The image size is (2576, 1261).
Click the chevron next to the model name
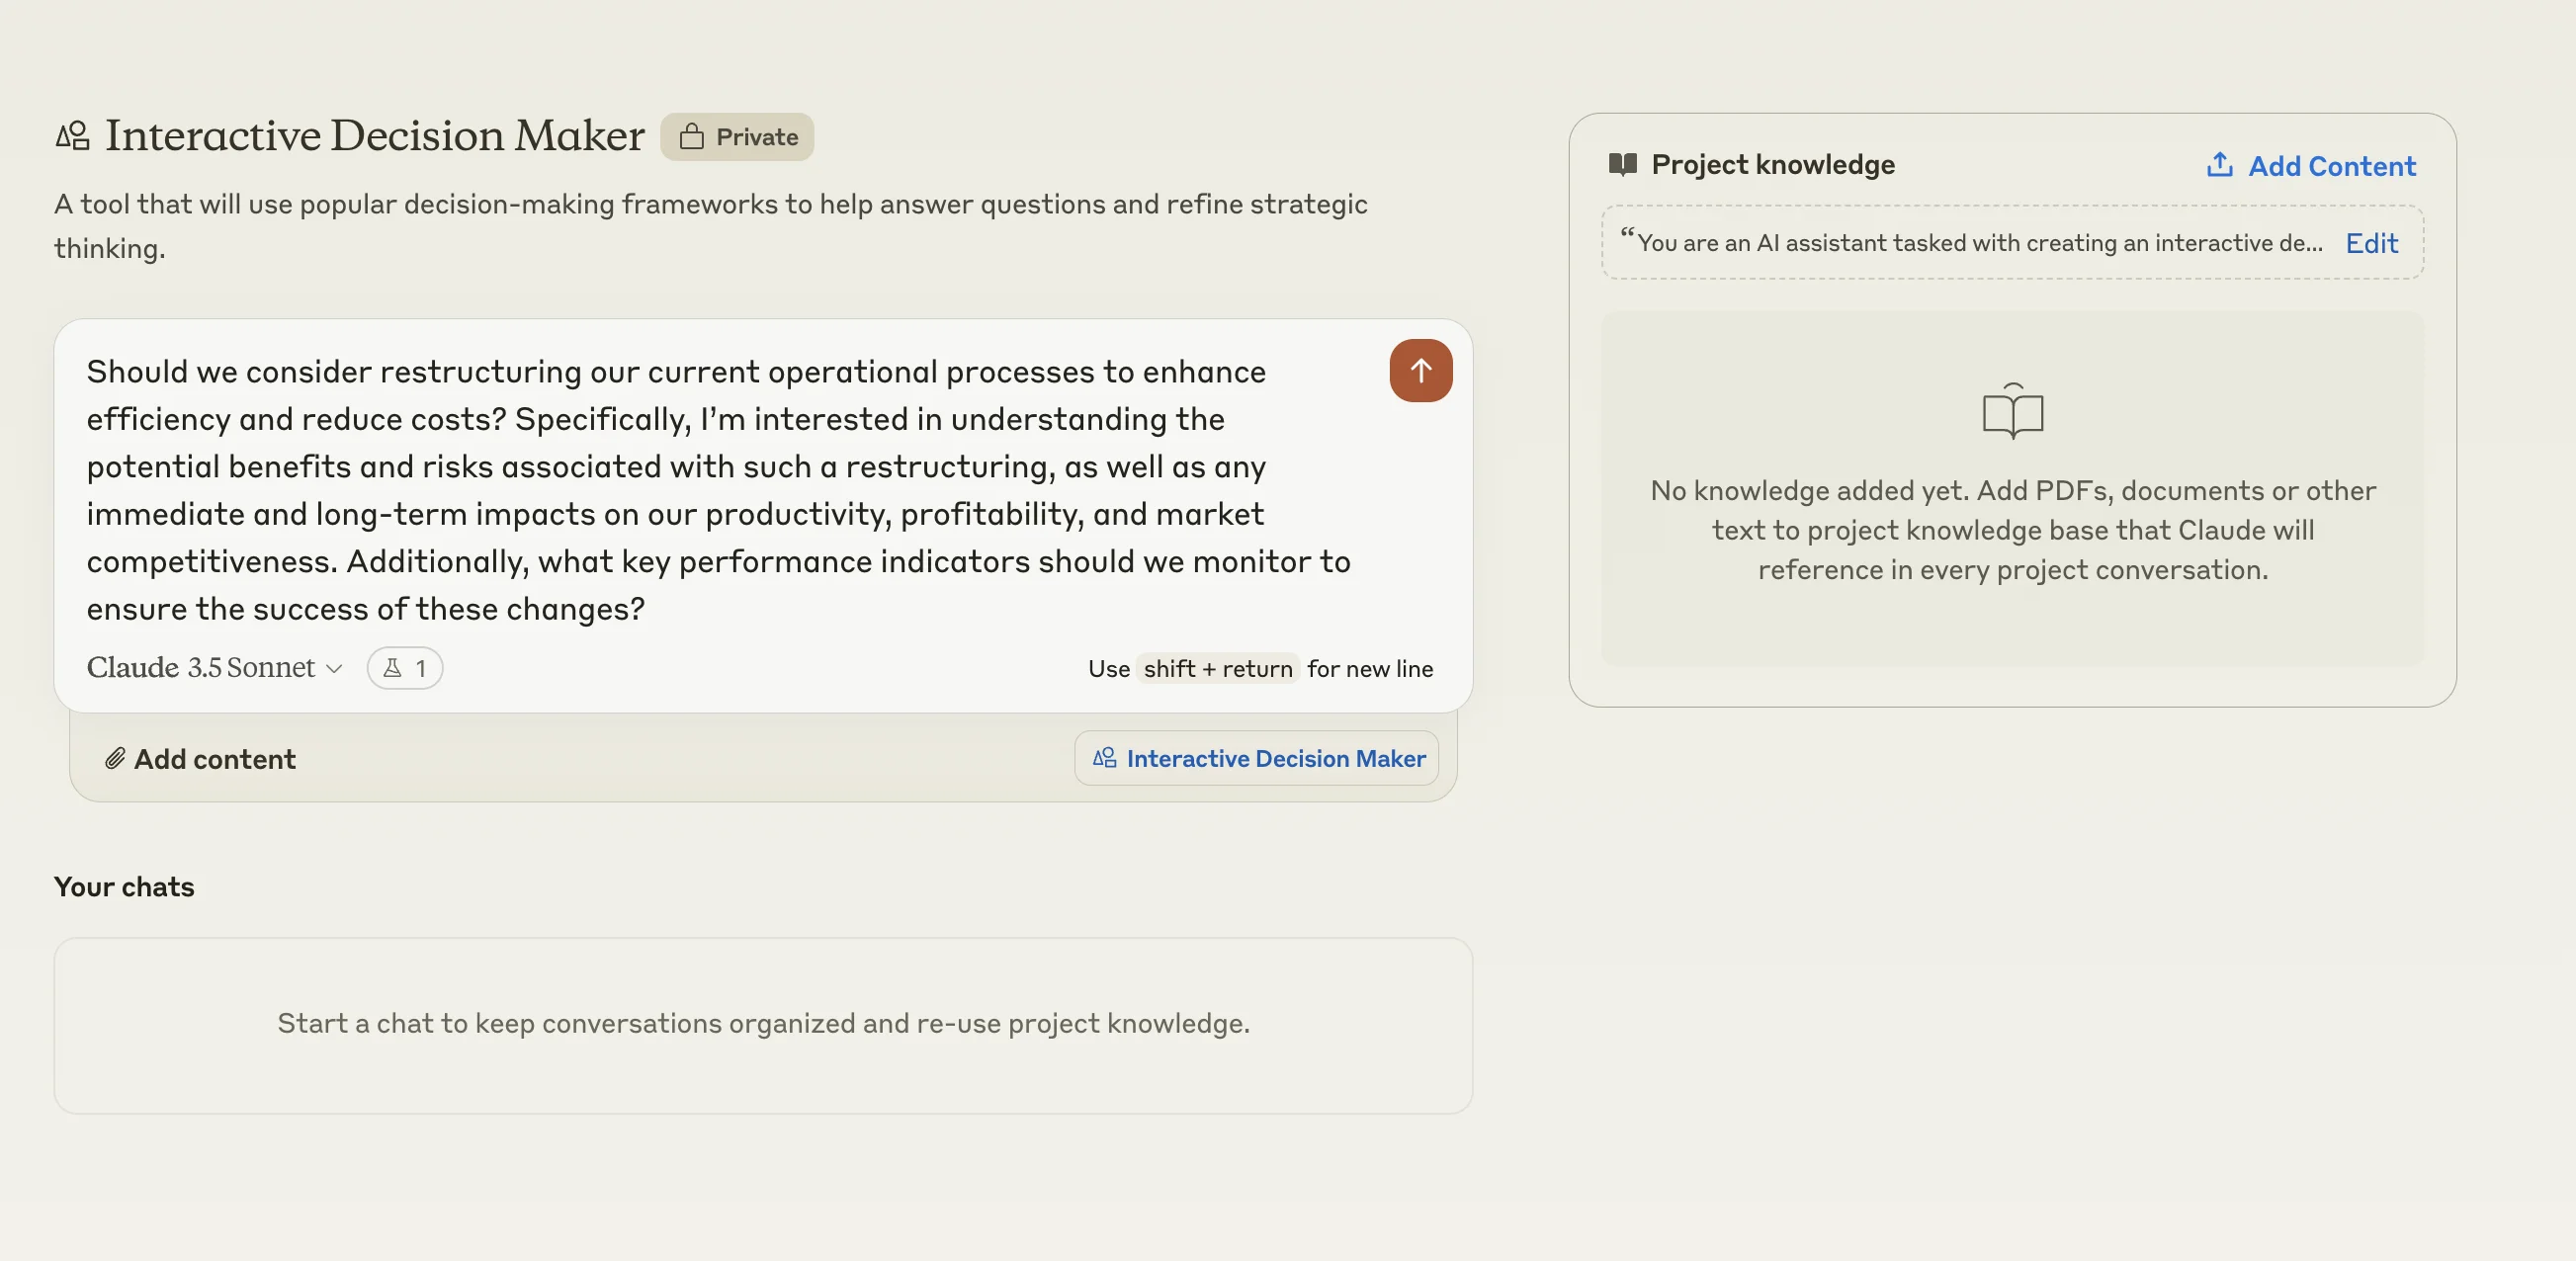pos(335,669)
